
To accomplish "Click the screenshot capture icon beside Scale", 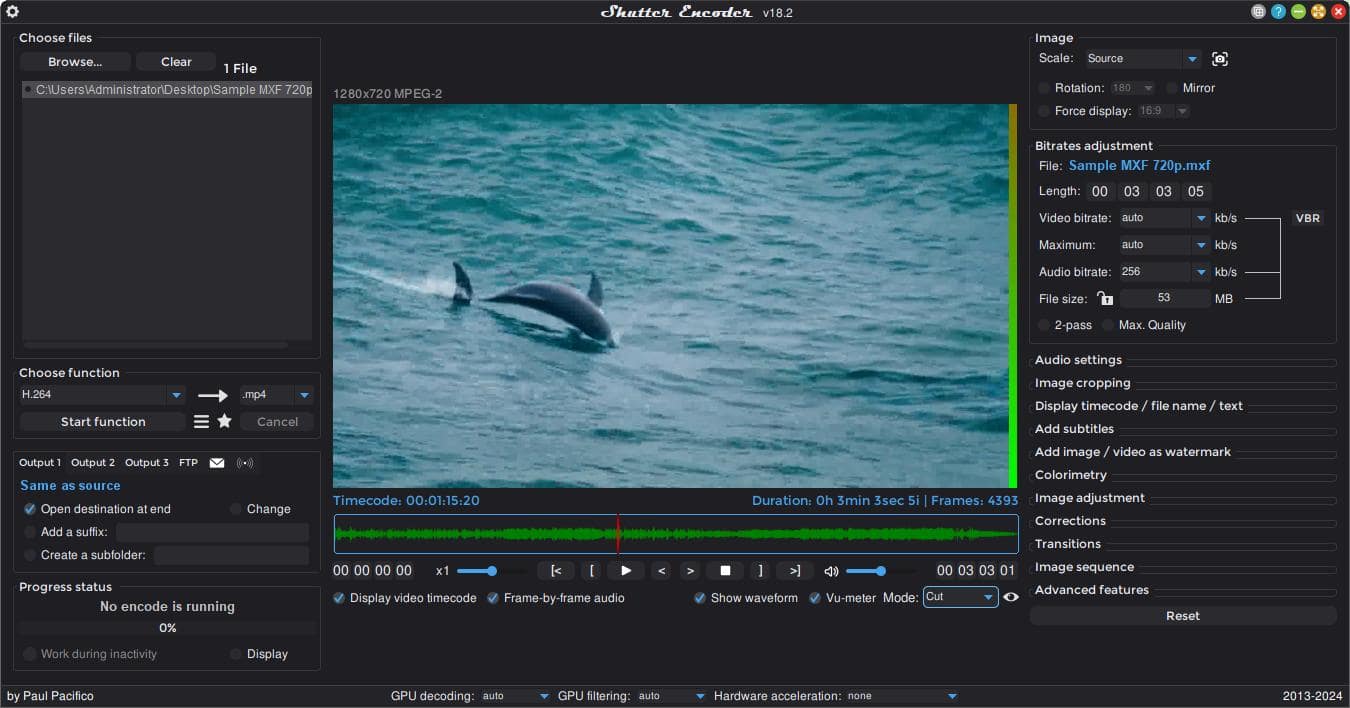I will coord(1219,59).
